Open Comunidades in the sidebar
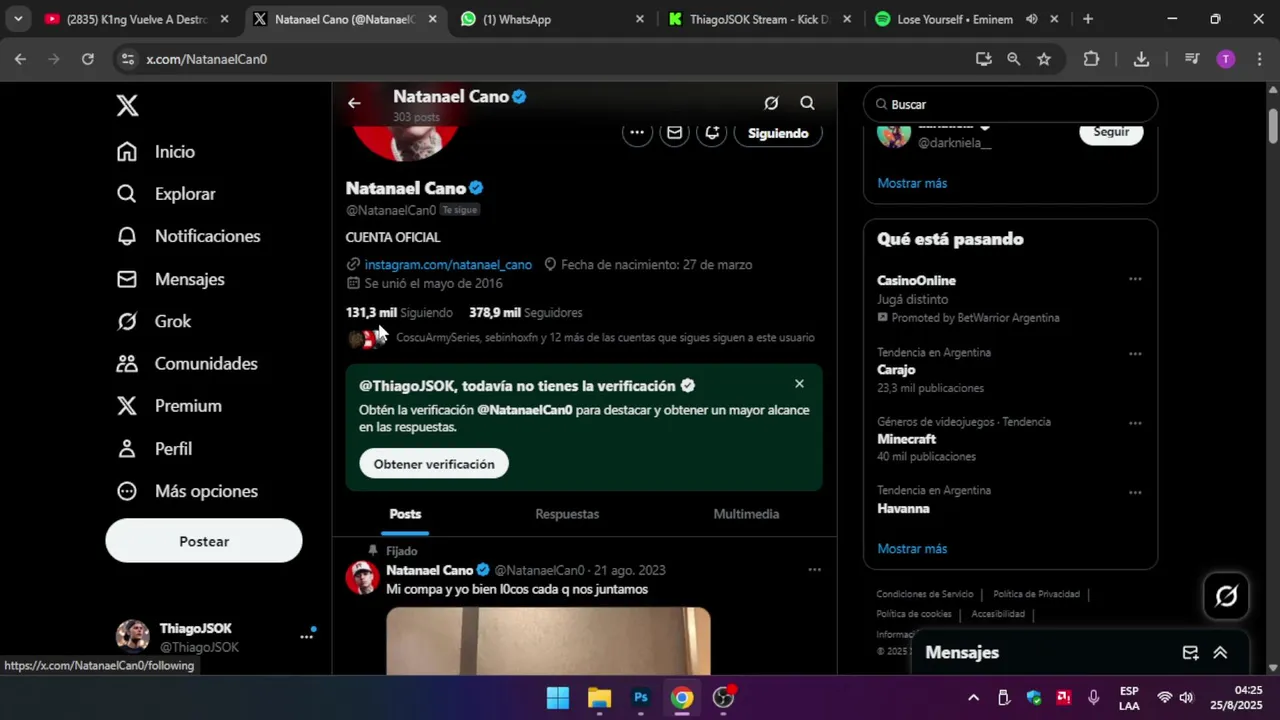The height and width of the screenshot is (720, 1280). 186,364
